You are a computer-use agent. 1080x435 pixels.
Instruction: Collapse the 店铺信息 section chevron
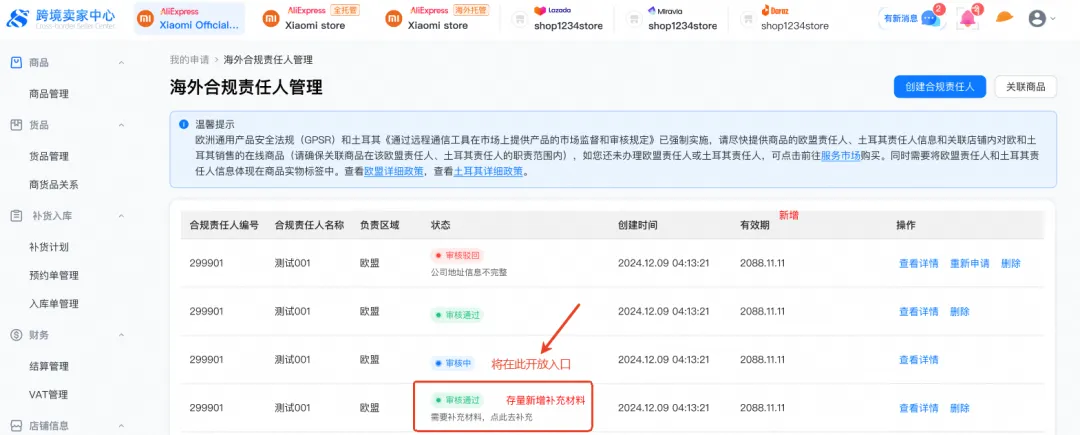(121, 426)
